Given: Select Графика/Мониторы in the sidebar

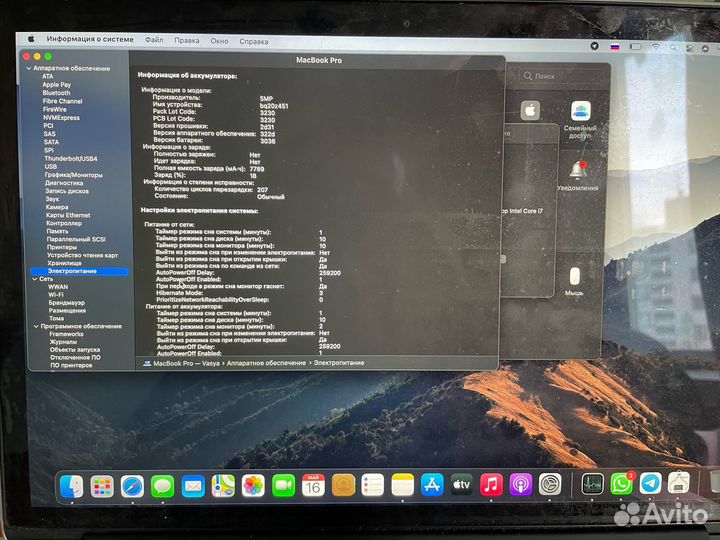Looking at the screenshot, I should click(73, 175).
